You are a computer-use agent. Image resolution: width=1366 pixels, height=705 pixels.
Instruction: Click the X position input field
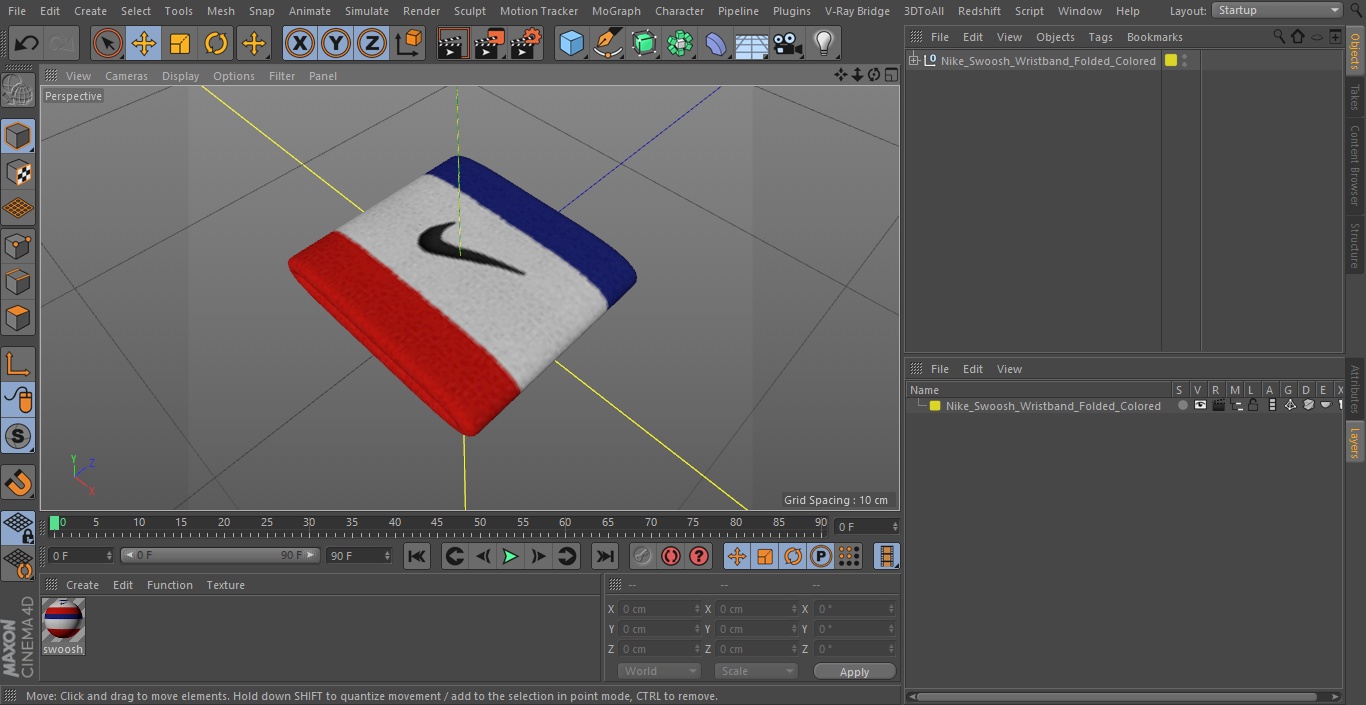point(660,609)
